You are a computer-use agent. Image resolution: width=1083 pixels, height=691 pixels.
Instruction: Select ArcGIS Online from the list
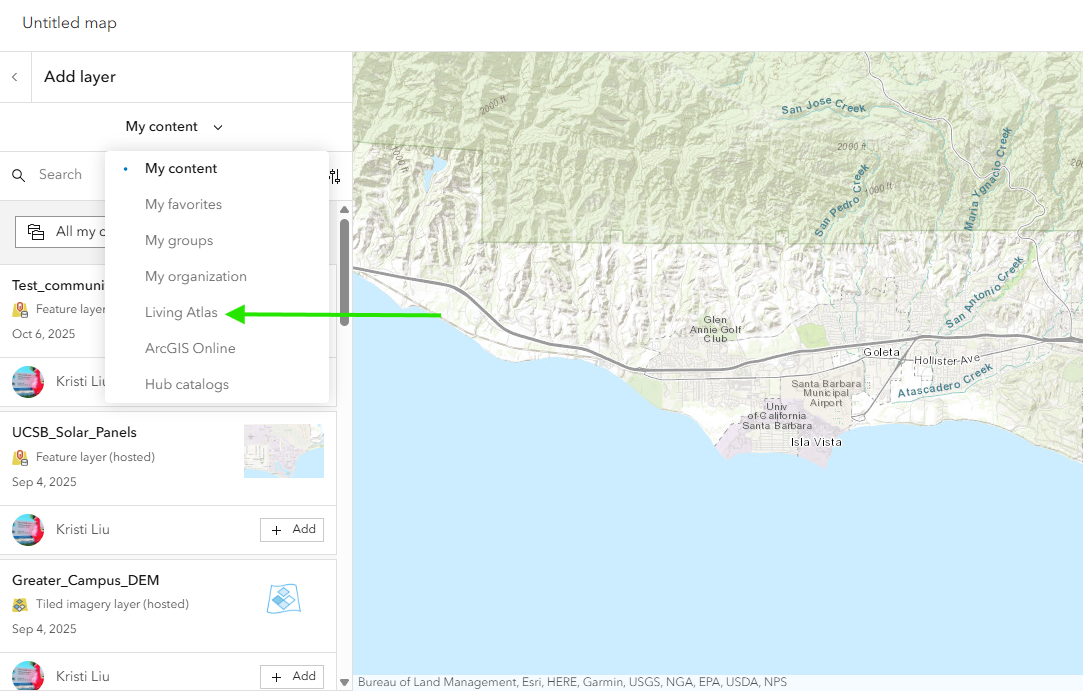click(x=190, y=349)
